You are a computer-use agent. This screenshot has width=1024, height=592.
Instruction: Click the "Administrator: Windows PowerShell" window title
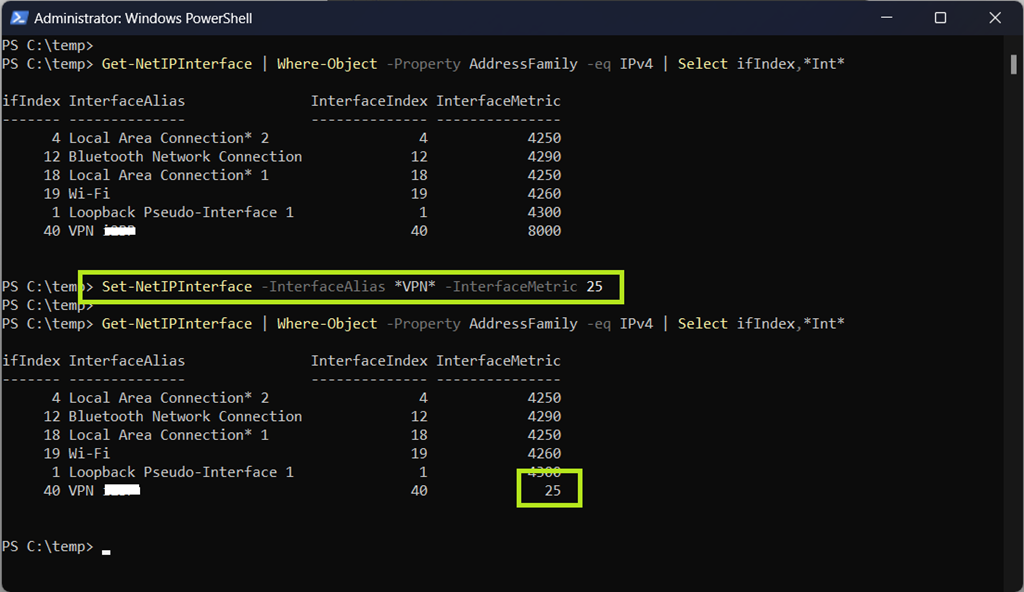click(143, 18)
